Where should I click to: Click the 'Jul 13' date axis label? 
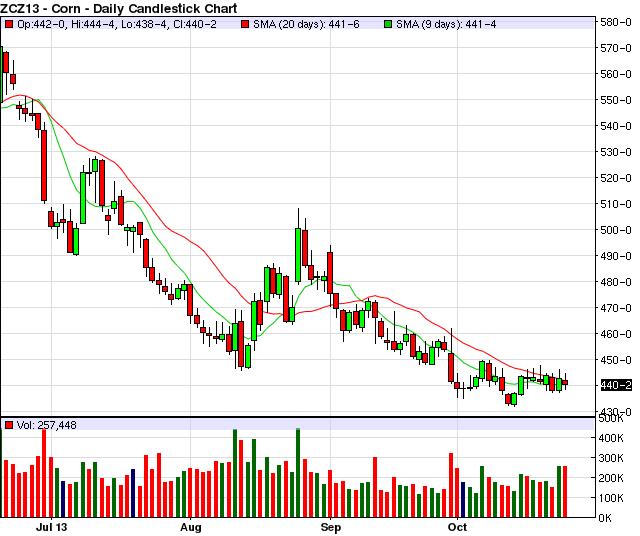pos(51,527)
